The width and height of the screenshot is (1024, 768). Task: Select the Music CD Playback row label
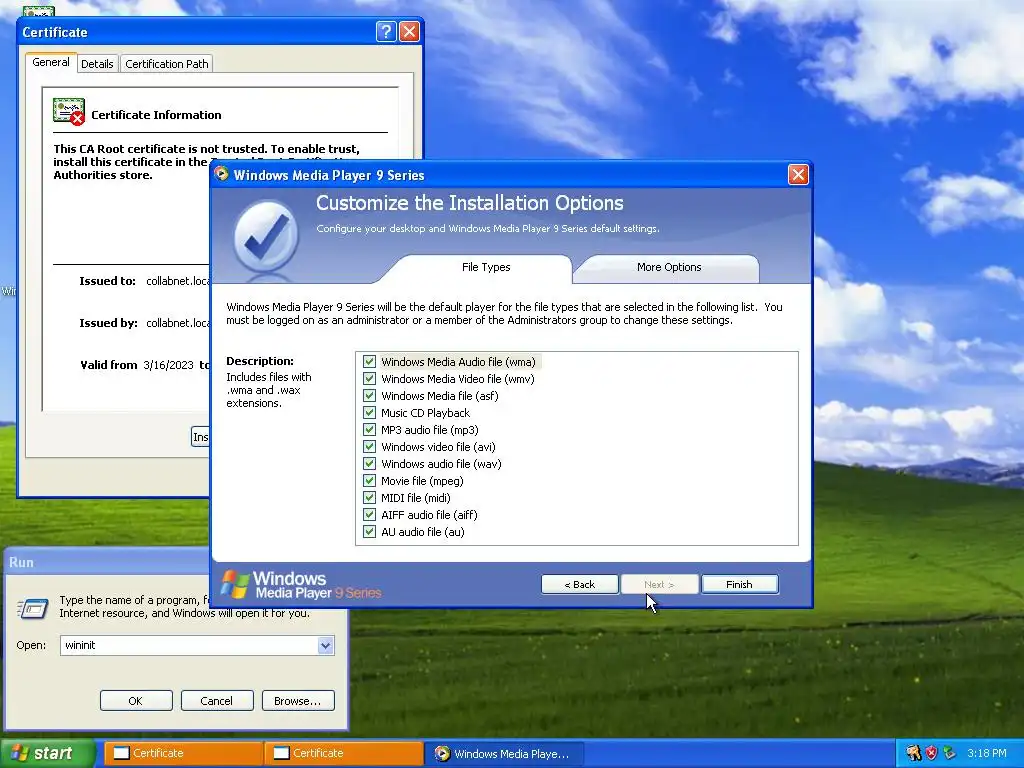425,413
